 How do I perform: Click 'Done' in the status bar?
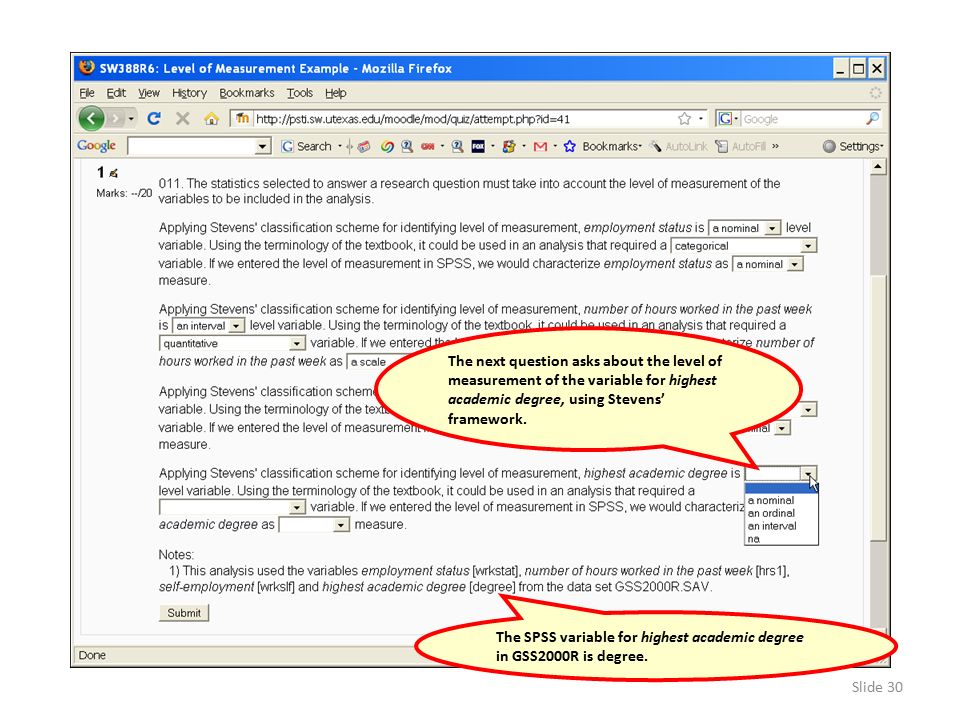[92, 655]
